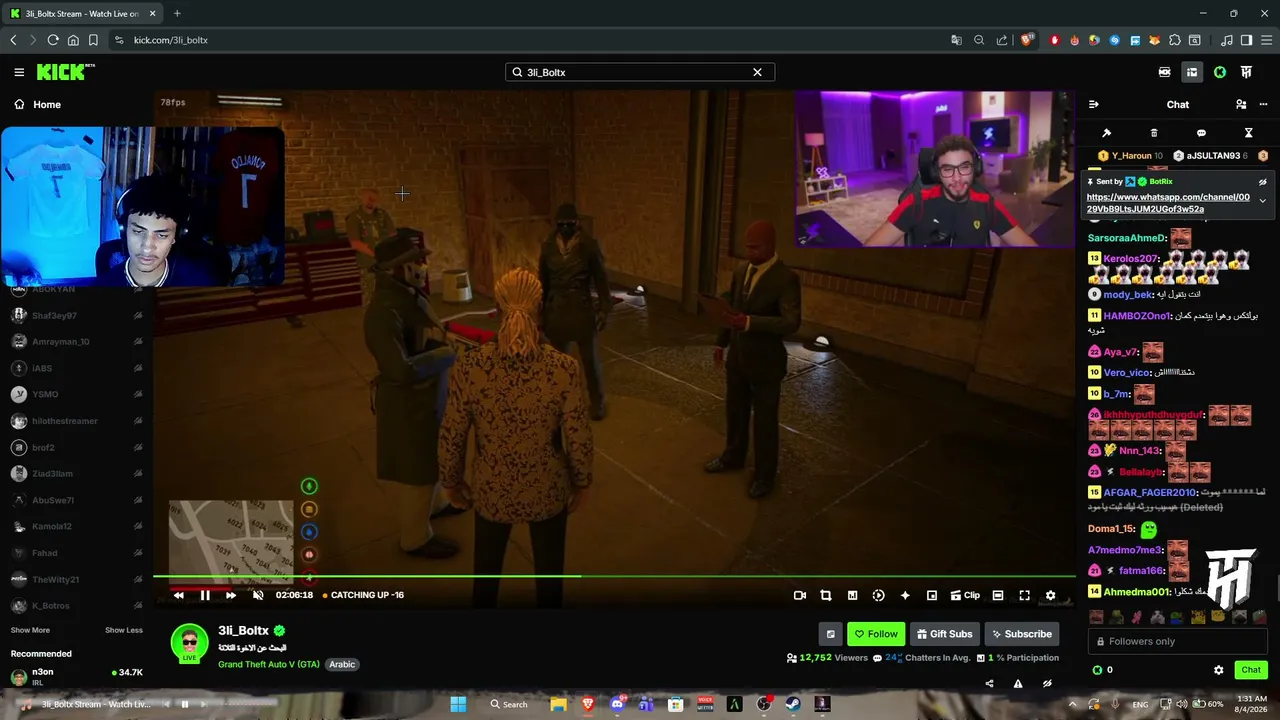The image size is (1280, 720).
Task: Fast-forward the stream playback
Action: click(231, 595)
